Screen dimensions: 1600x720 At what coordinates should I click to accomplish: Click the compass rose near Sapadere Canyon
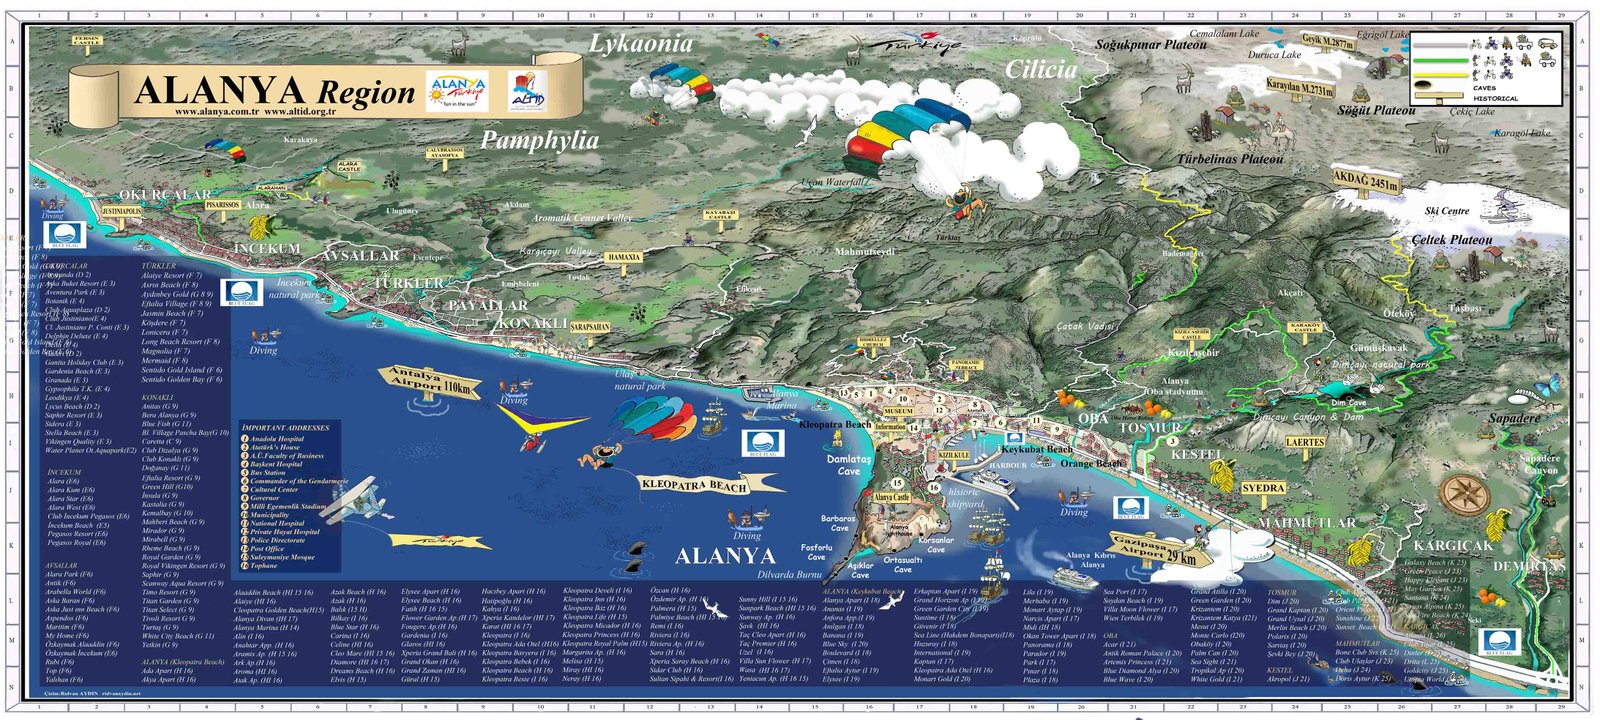click(x=1465, y=493)
